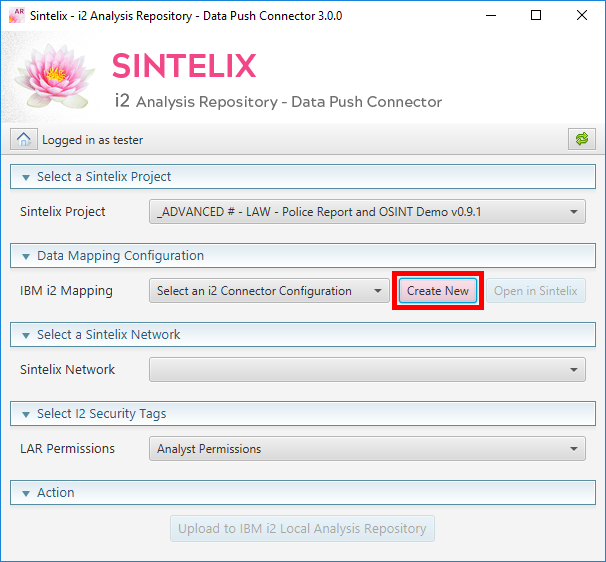Open the i2 Connector Configuration dropdown
The height and width of the screenshot is (562, 606).
coord(270,291)
